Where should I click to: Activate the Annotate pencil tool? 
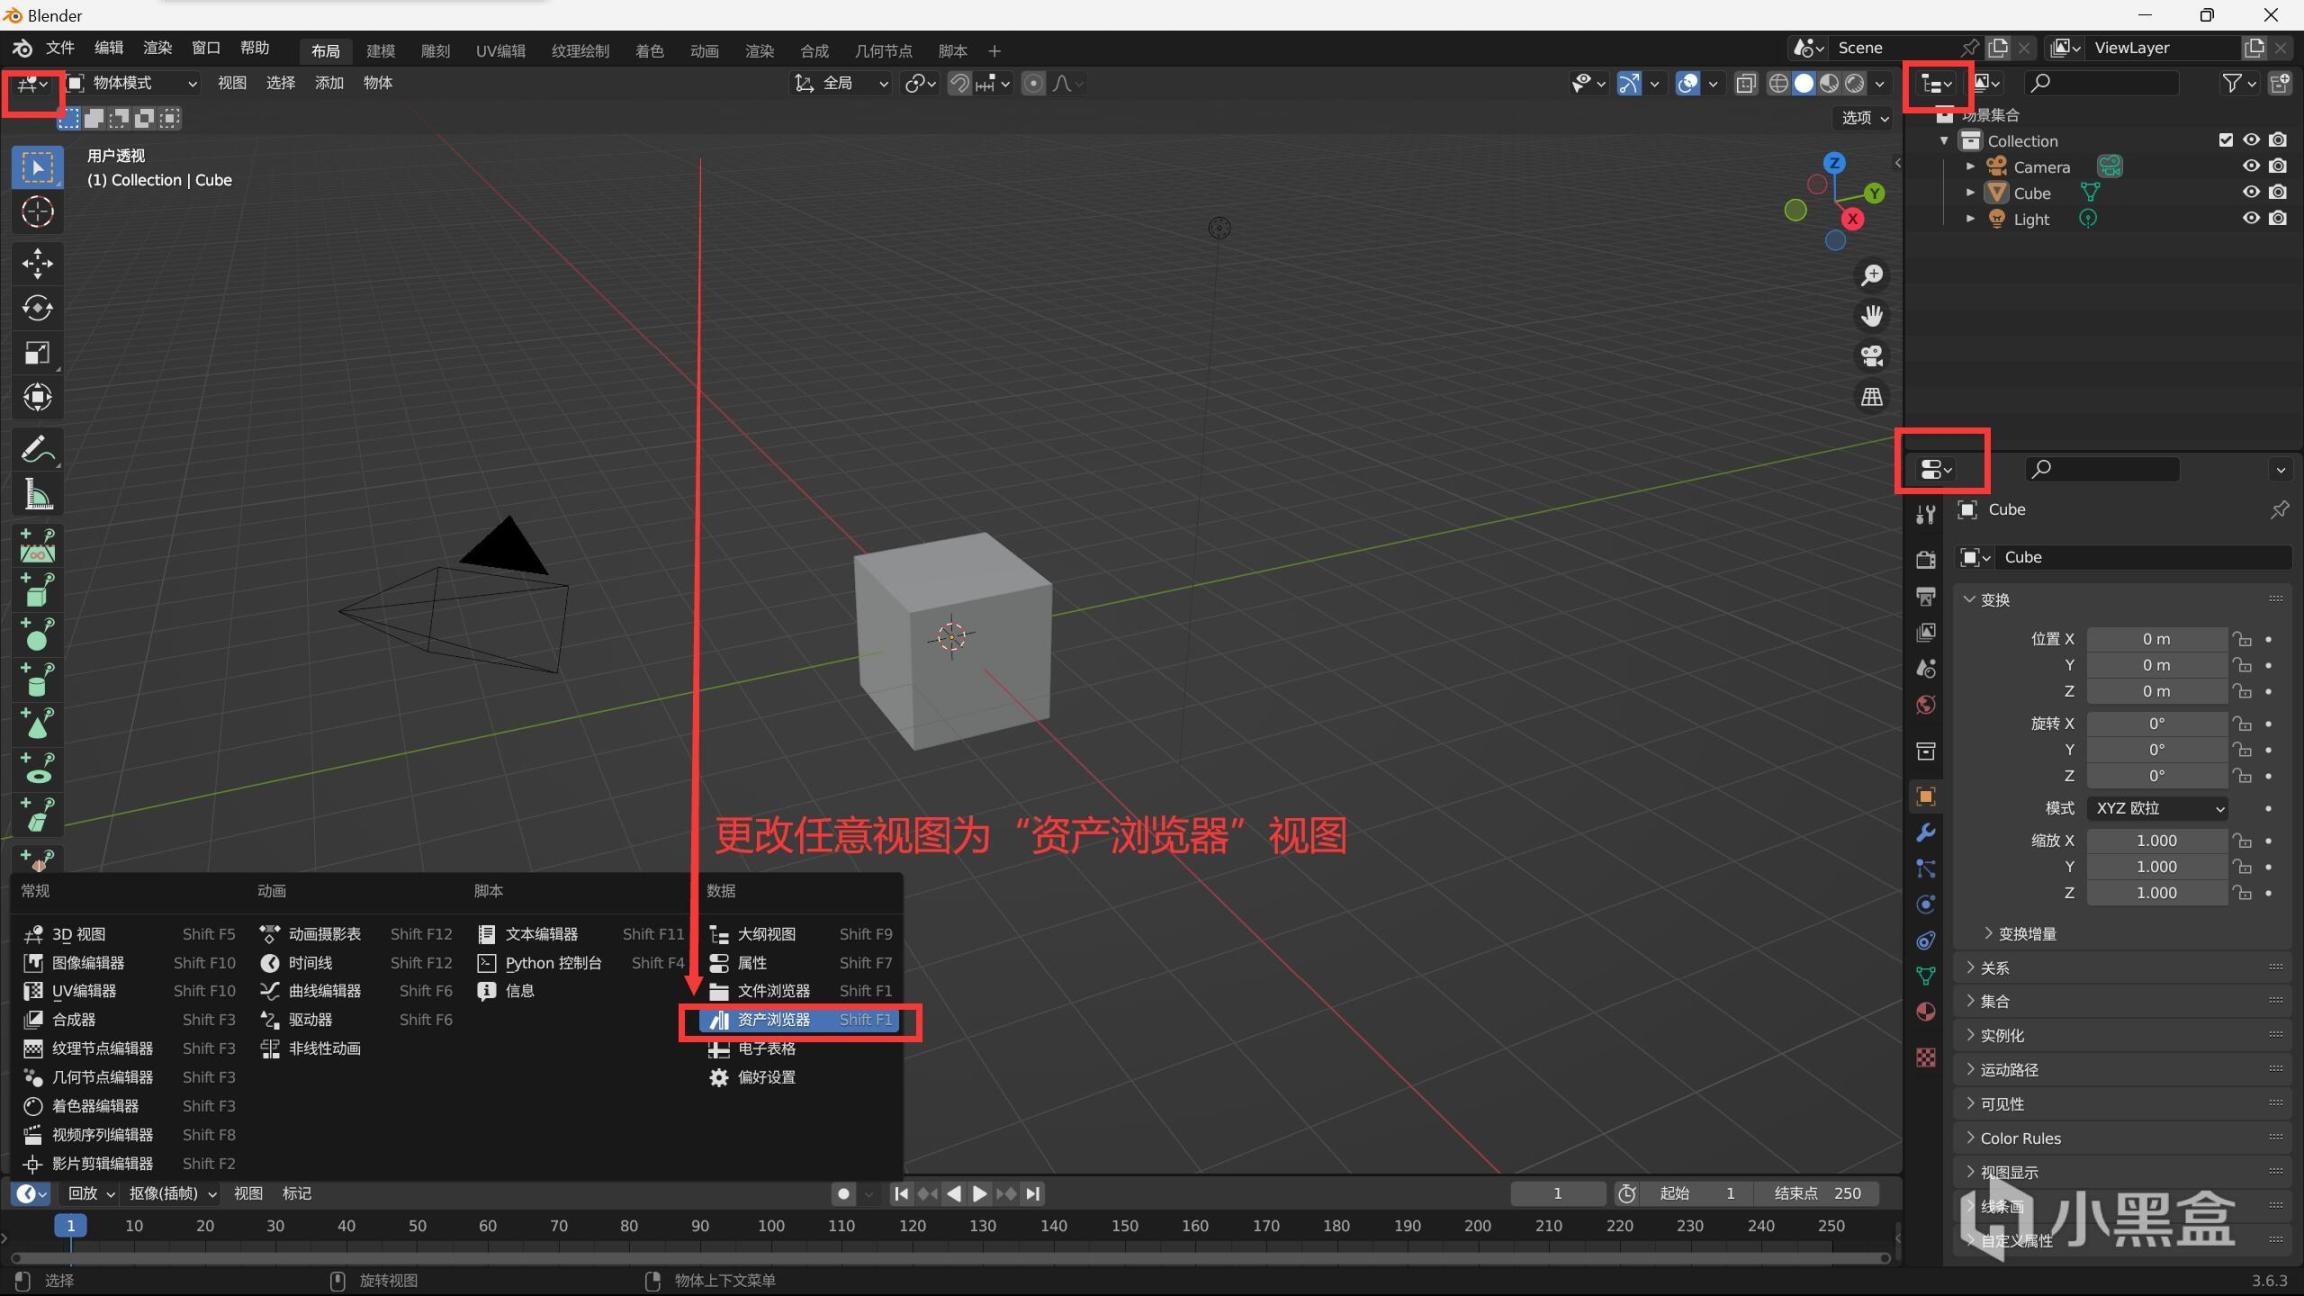pos(37,450)
